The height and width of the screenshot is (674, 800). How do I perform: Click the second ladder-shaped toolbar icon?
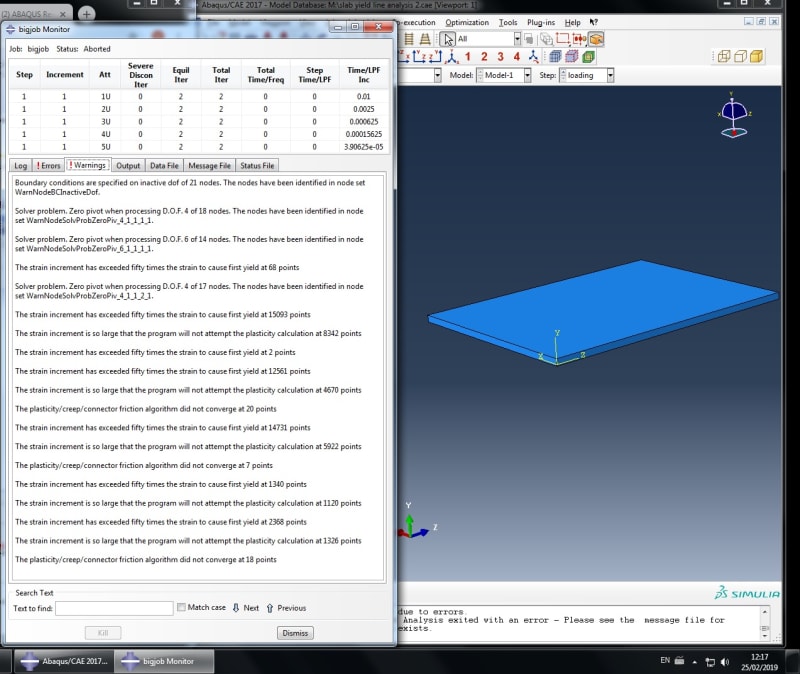424,39
